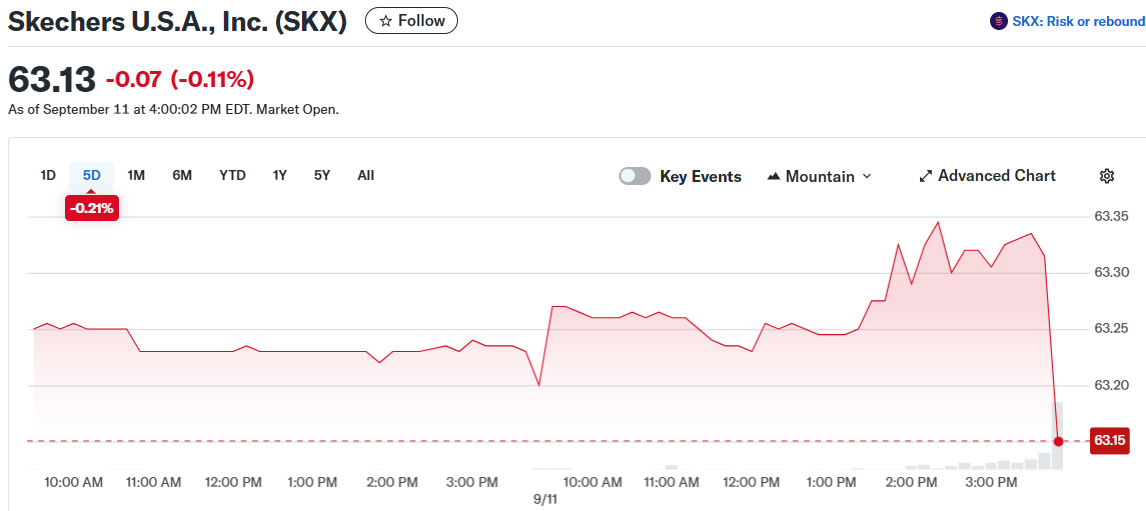Switch to the 1M time range
Image resolution: width=1146 pixels, height=511 pixels.
pos(136,175)
